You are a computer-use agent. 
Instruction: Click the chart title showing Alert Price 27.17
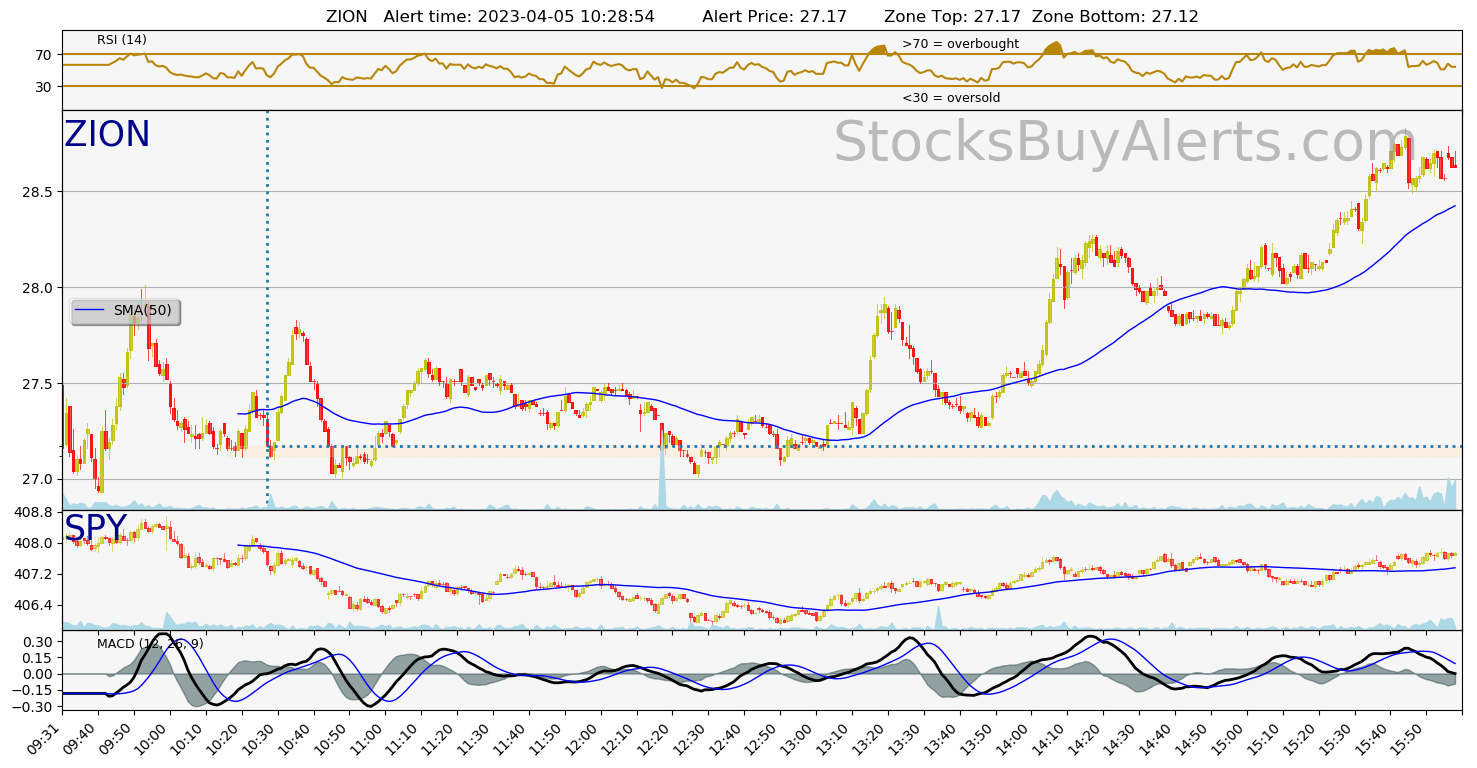[x=774, y=17]
